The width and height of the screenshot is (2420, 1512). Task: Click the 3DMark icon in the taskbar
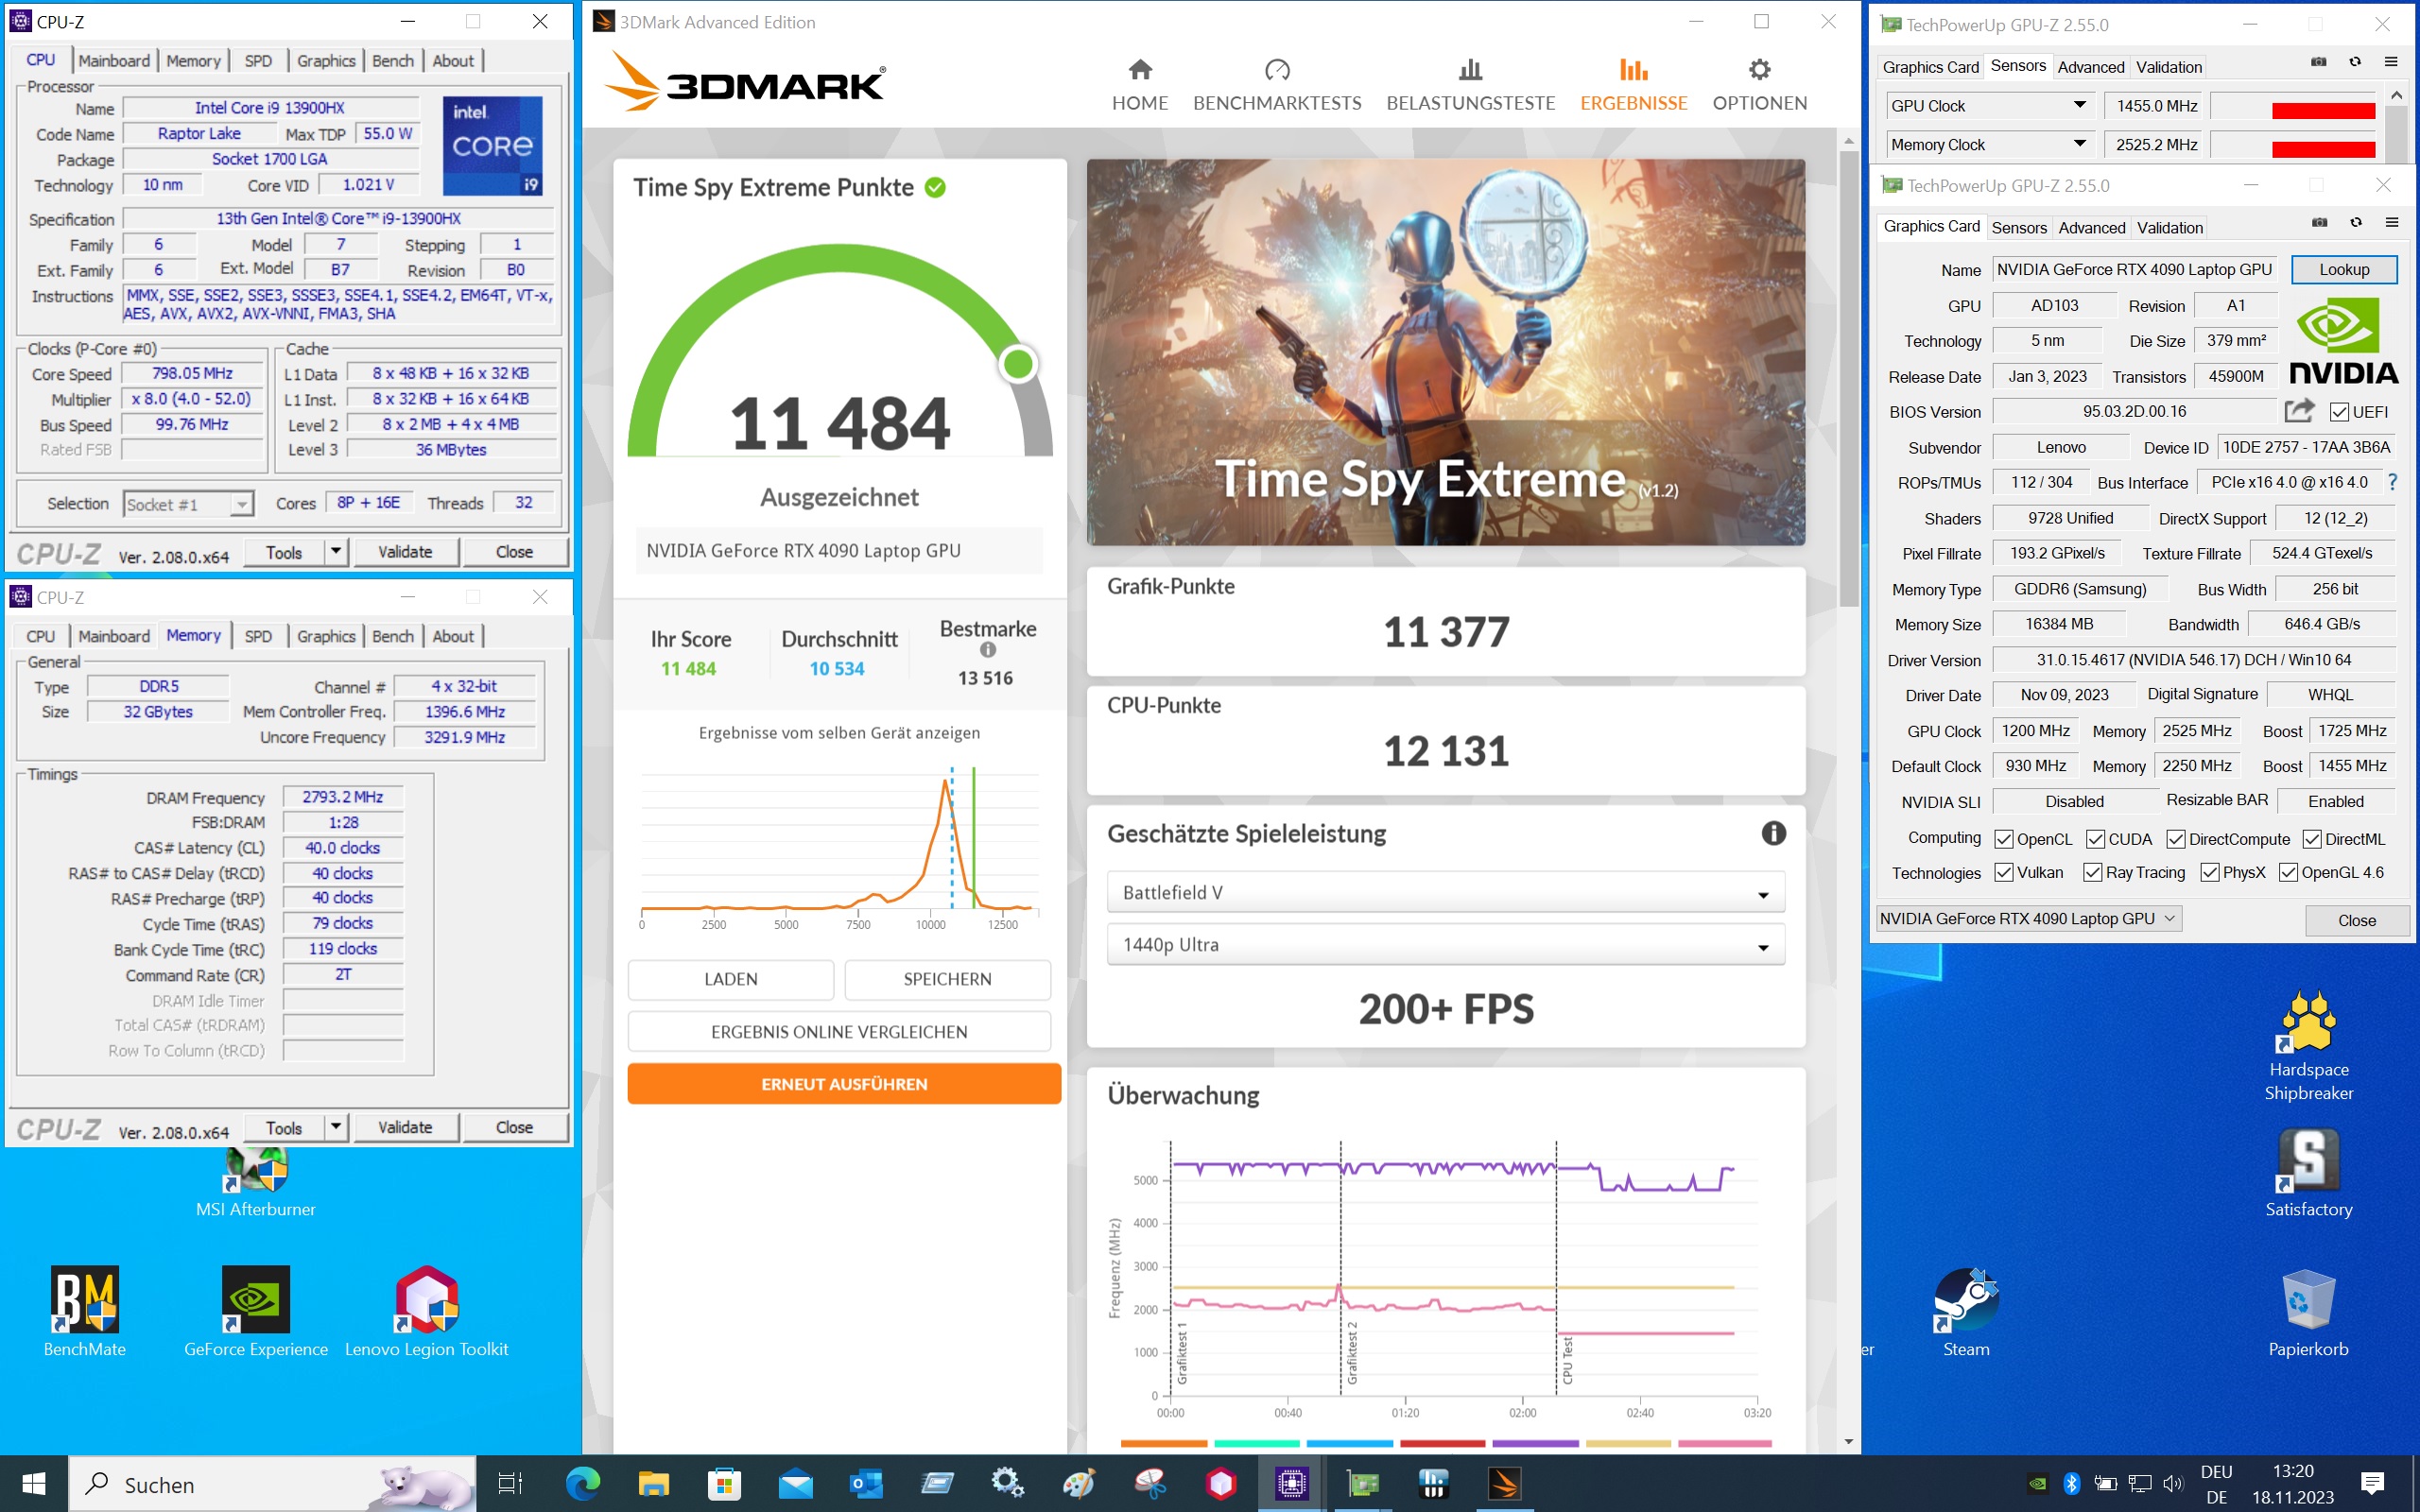pyautogui.click(x=1504, y=1484)
